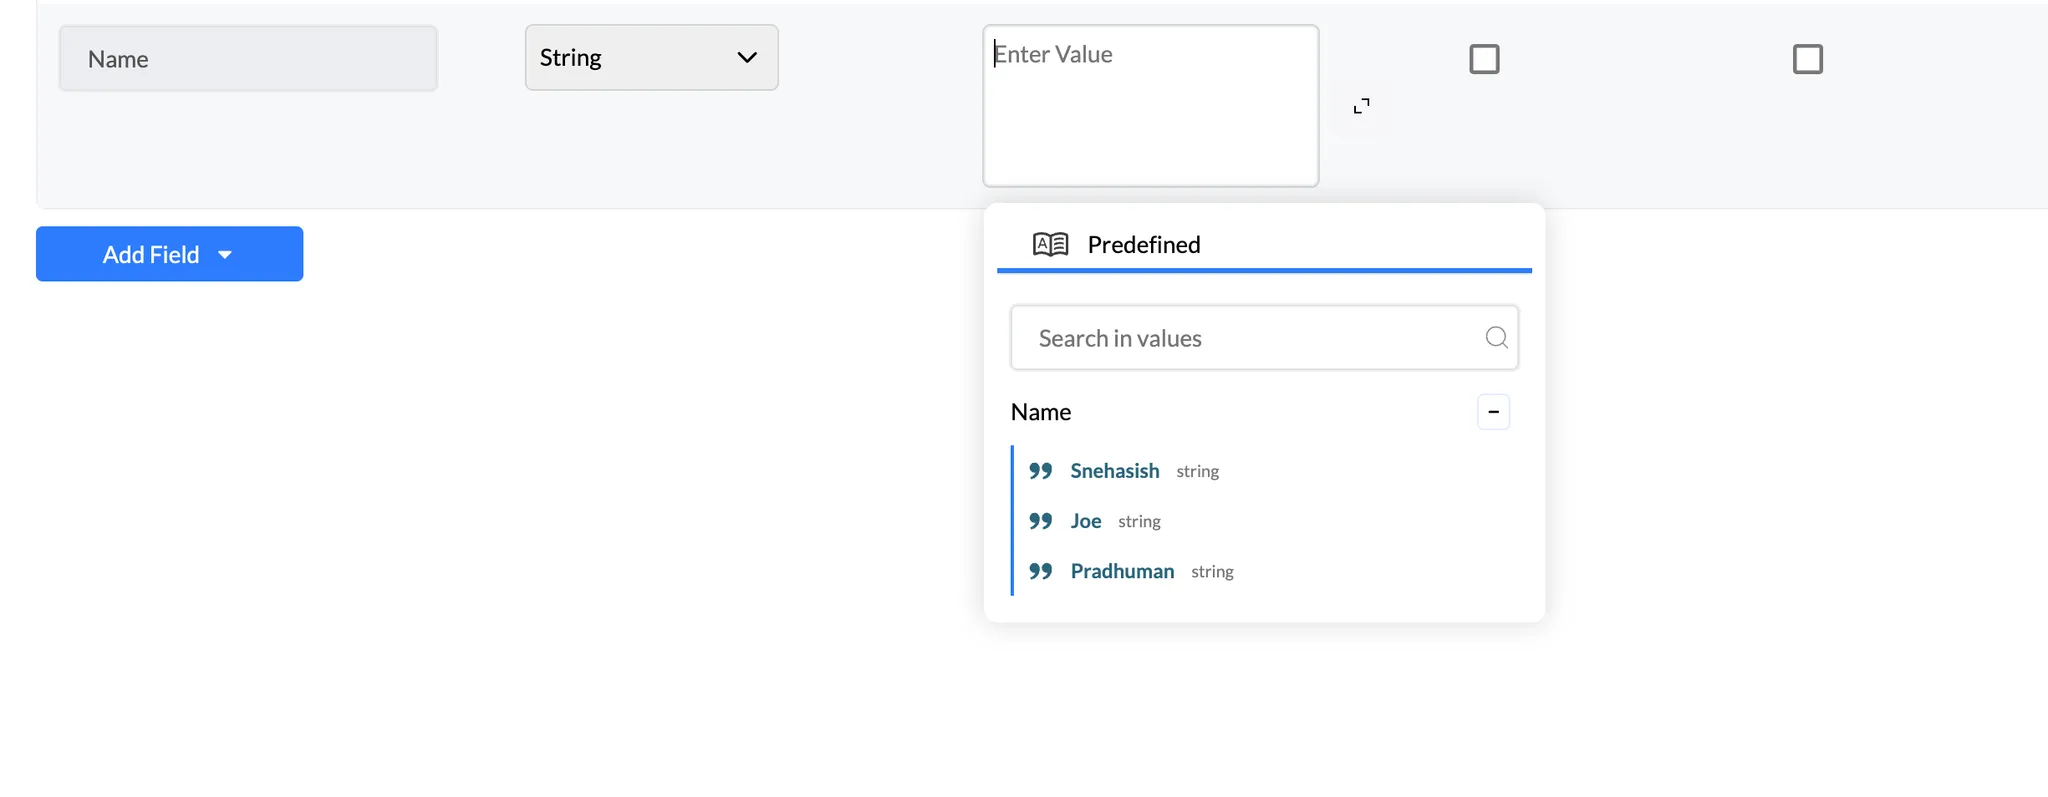The height and width of the screenshot is (797, 2048).
Task: Click the quote icon beside Snehasish
Action: click(1041, 471)
